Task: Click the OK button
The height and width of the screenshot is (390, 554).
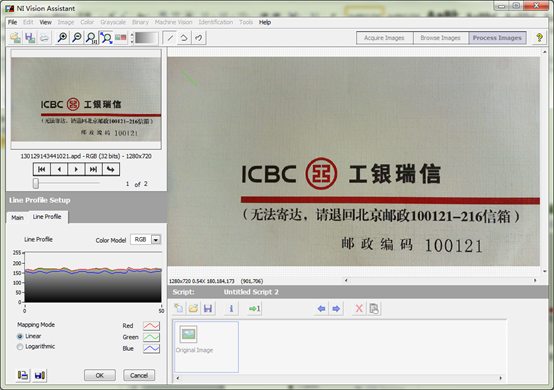Action: (x=100, y=375)
